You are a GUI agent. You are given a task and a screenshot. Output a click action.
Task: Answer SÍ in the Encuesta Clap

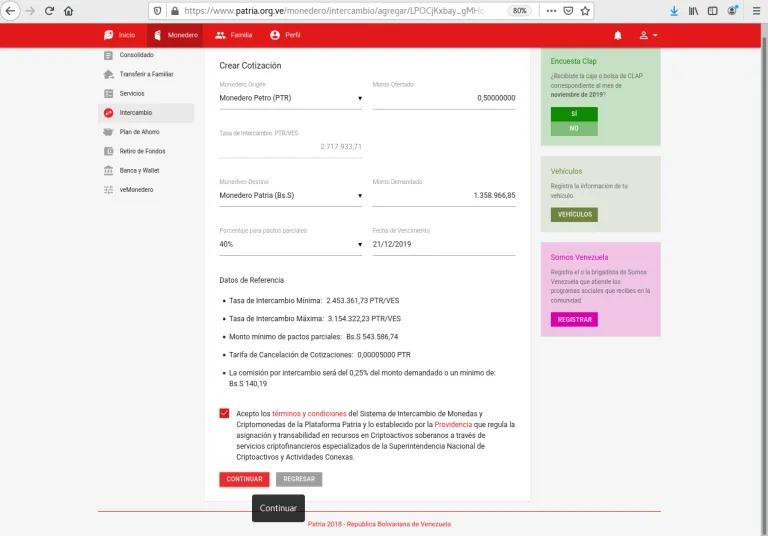(x=574, y=114)
